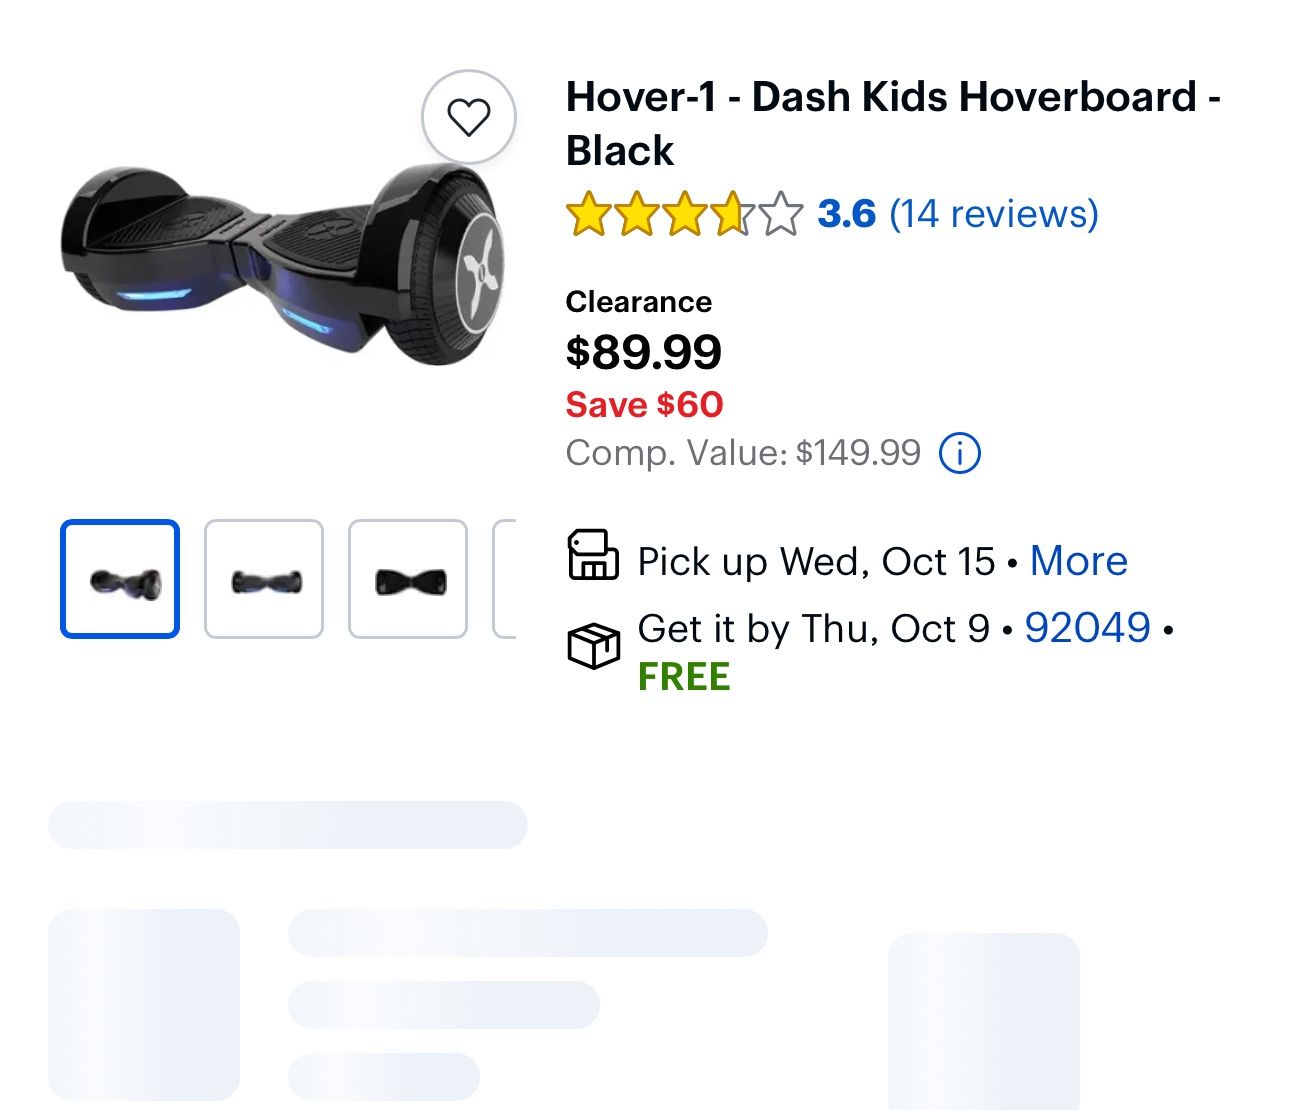Select the third top-view hoverboard thumbnail

[x=408, y=579]
